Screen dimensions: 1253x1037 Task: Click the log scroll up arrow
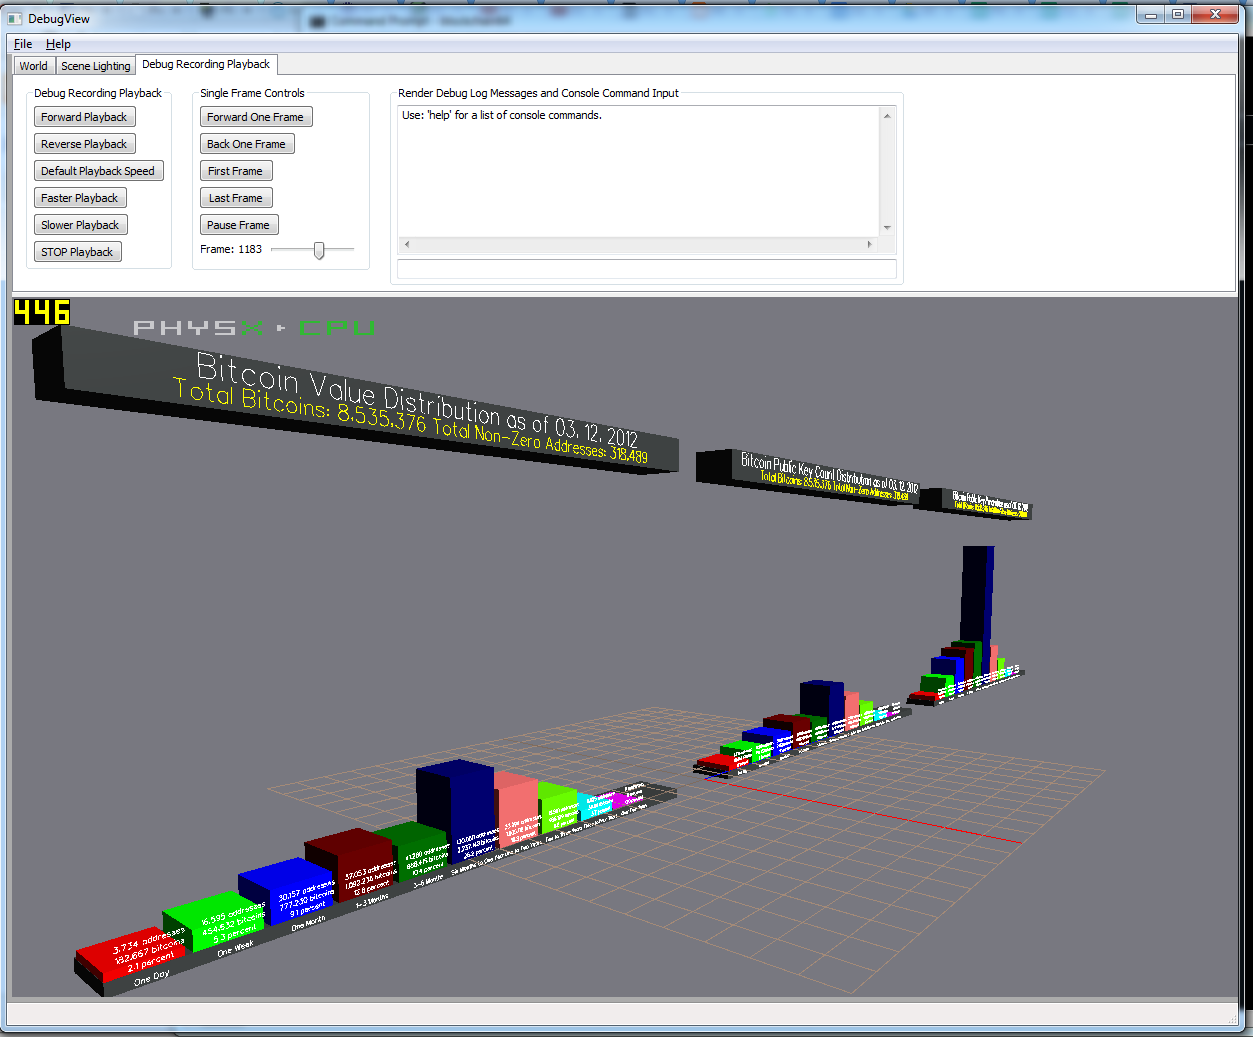887,115
